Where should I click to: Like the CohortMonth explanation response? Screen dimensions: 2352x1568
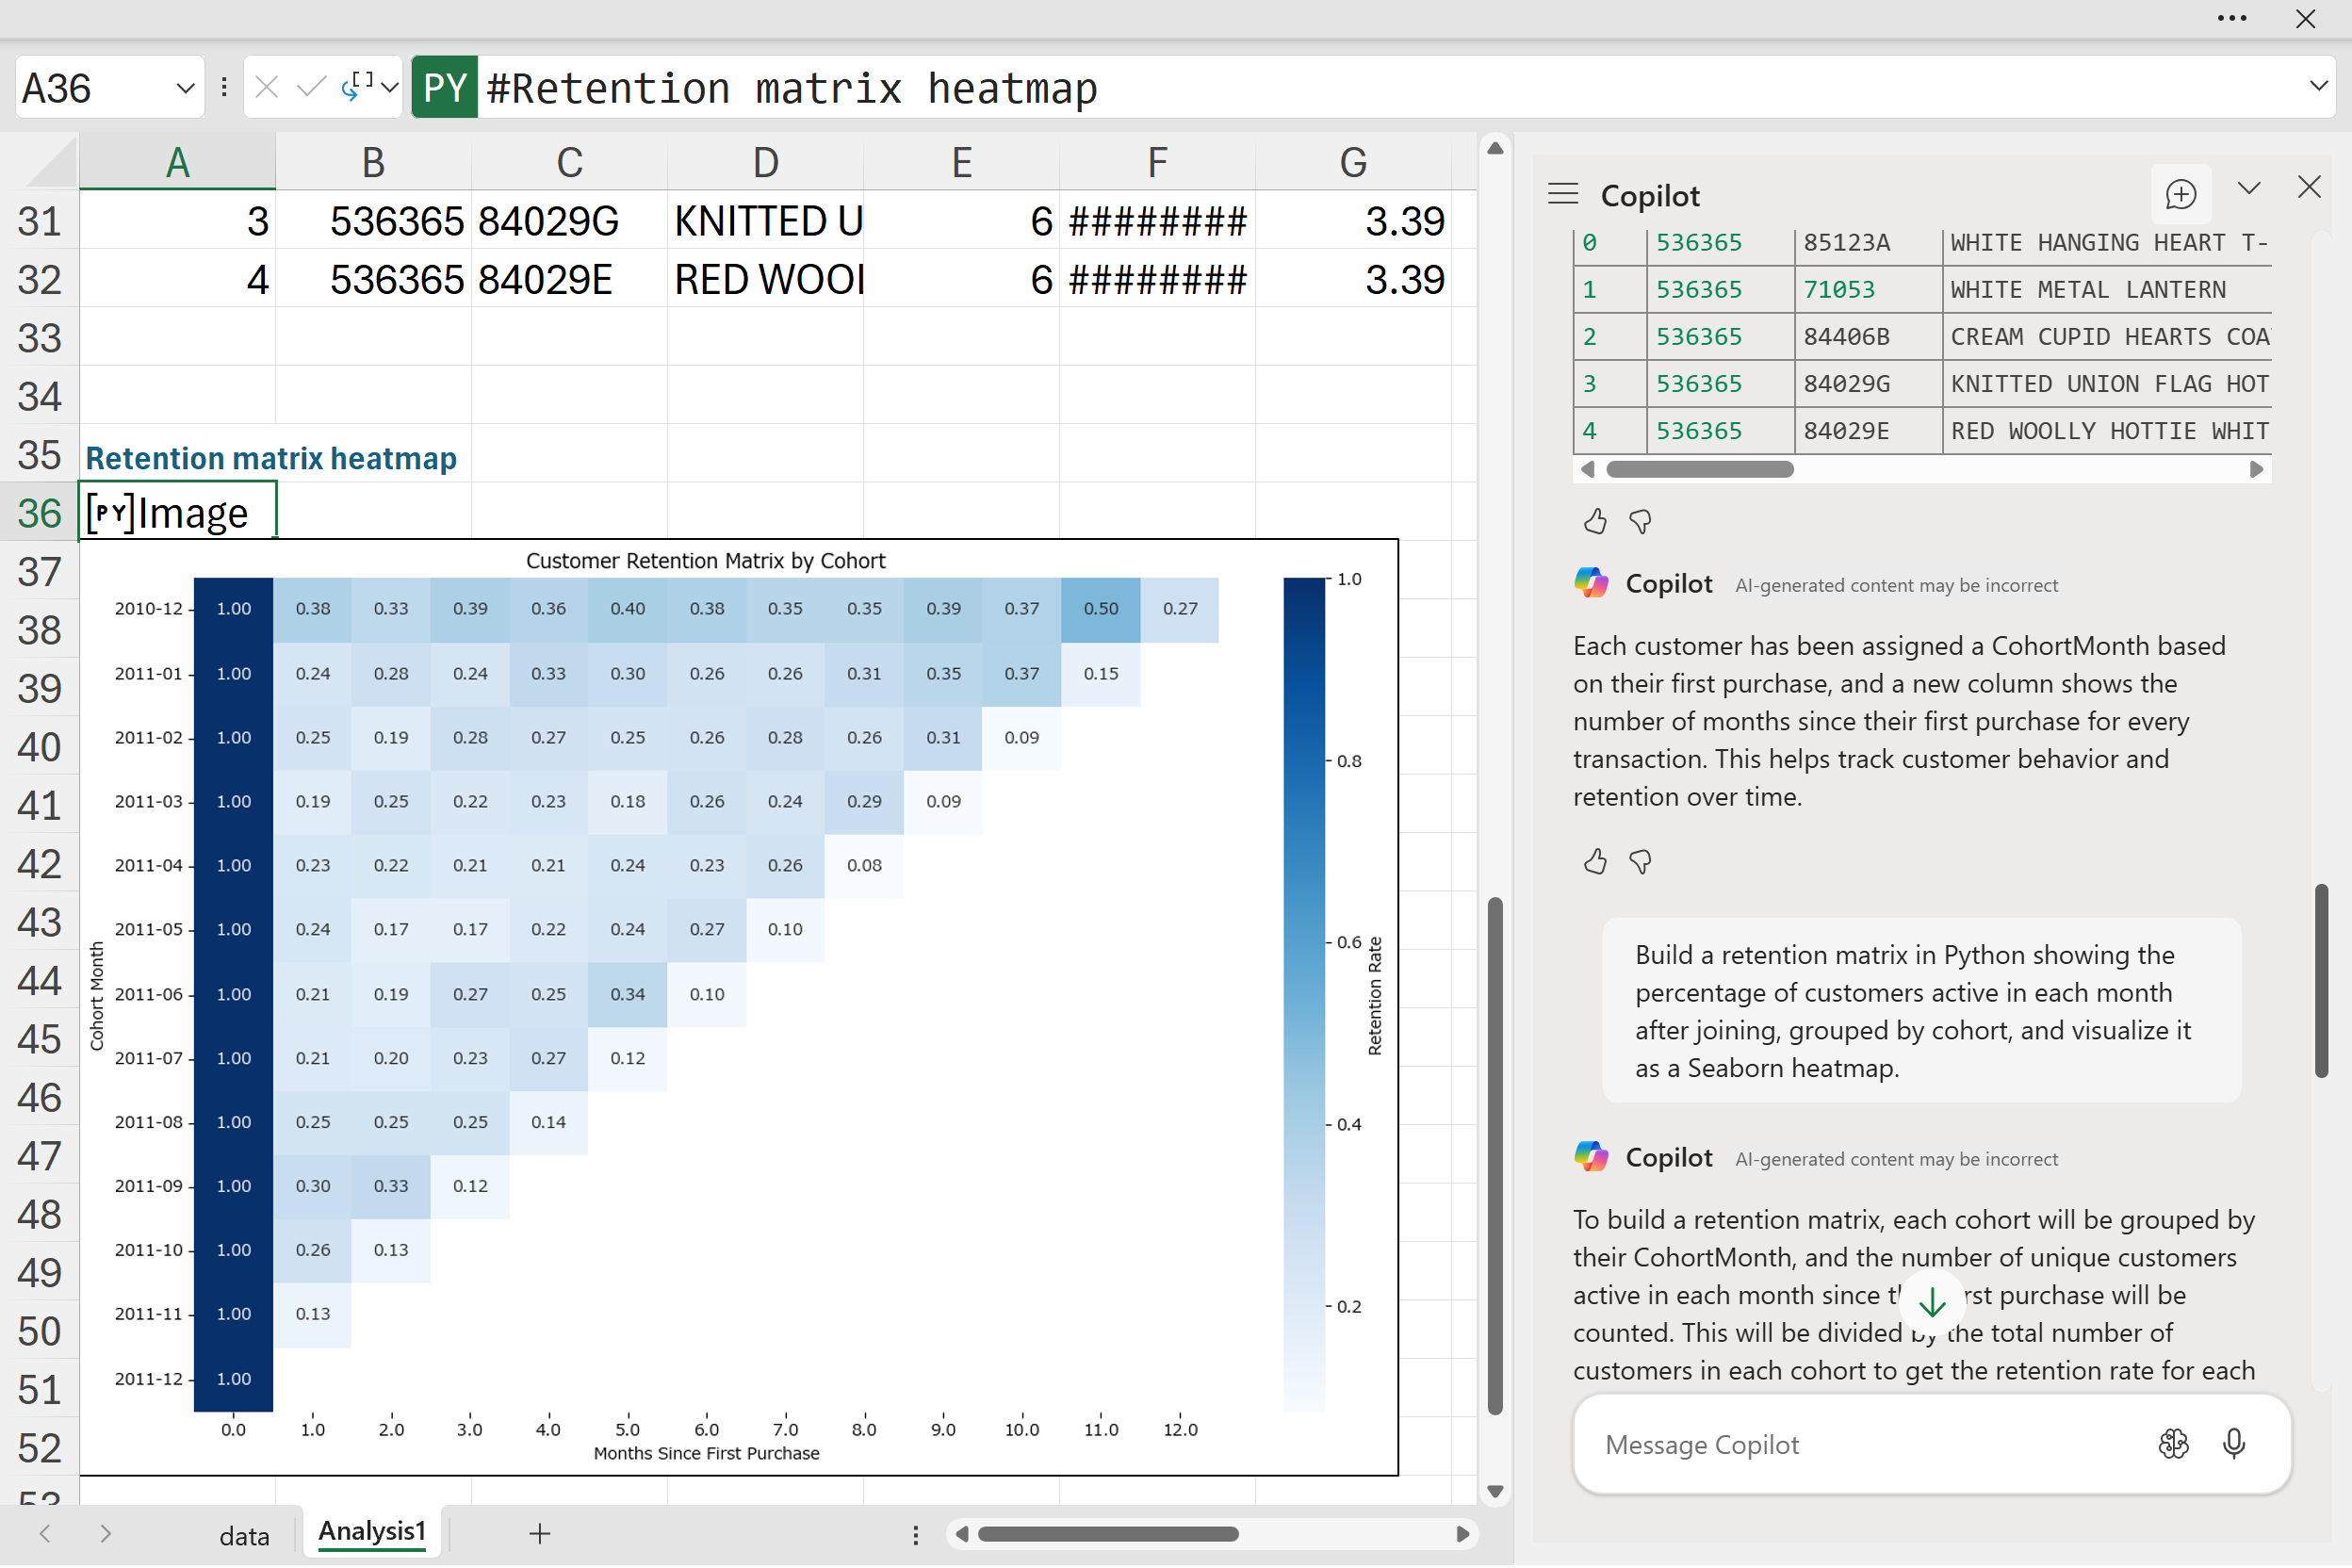[x=1595, y=861]
